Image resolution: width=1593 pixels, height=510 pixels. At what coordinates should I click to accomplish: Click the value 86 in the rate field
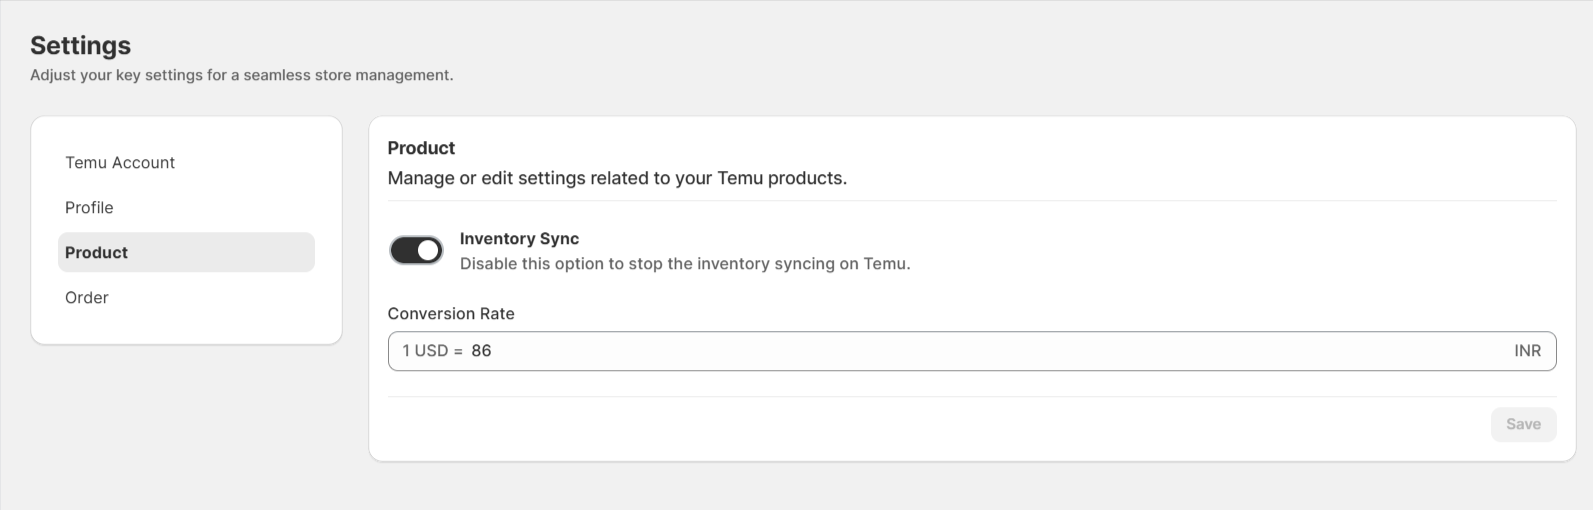point(481,351)
